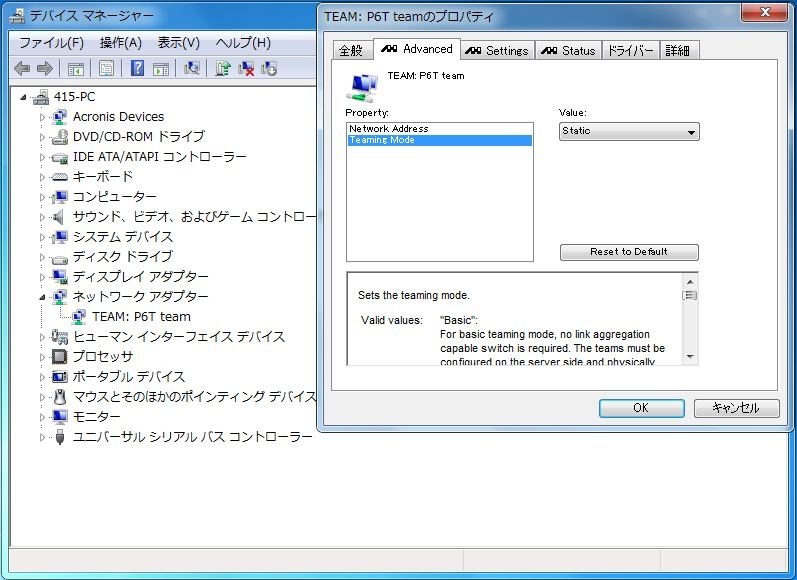
Task: Select the キーボード keyboard icon
Action: tap(59, 177)
